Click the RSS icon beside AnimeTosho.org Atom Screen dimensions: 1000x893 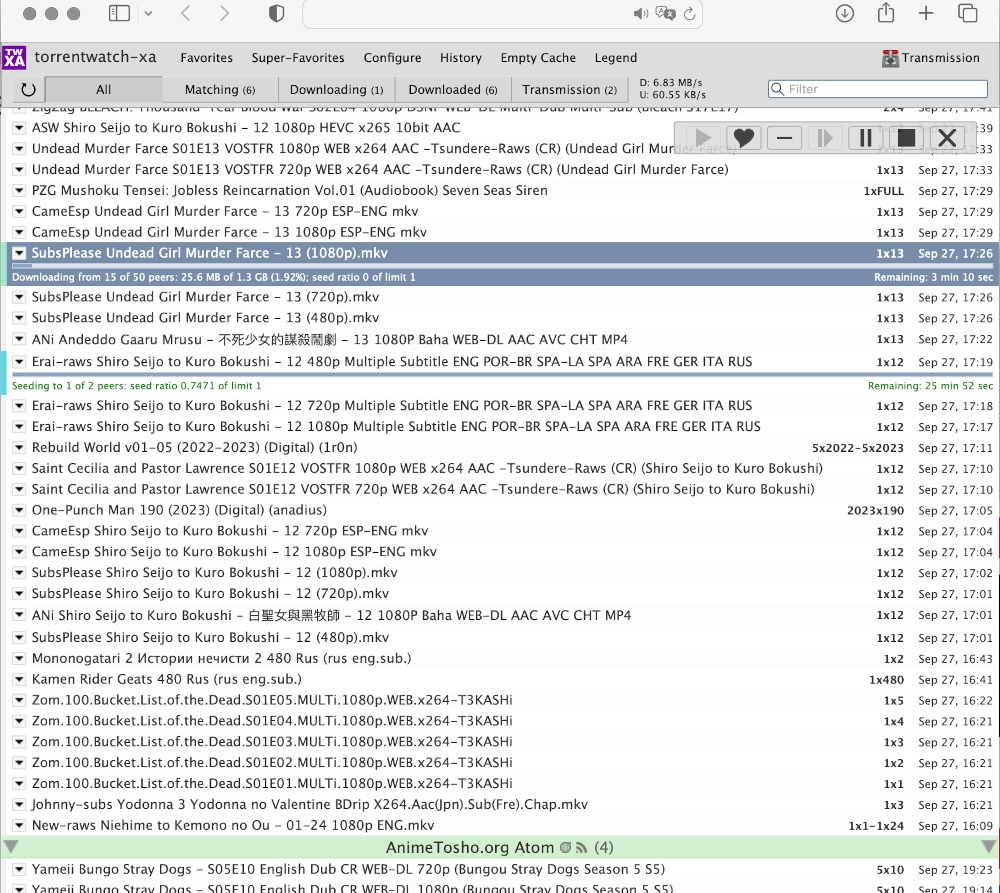pyautogui.click(x=581, y=848)
